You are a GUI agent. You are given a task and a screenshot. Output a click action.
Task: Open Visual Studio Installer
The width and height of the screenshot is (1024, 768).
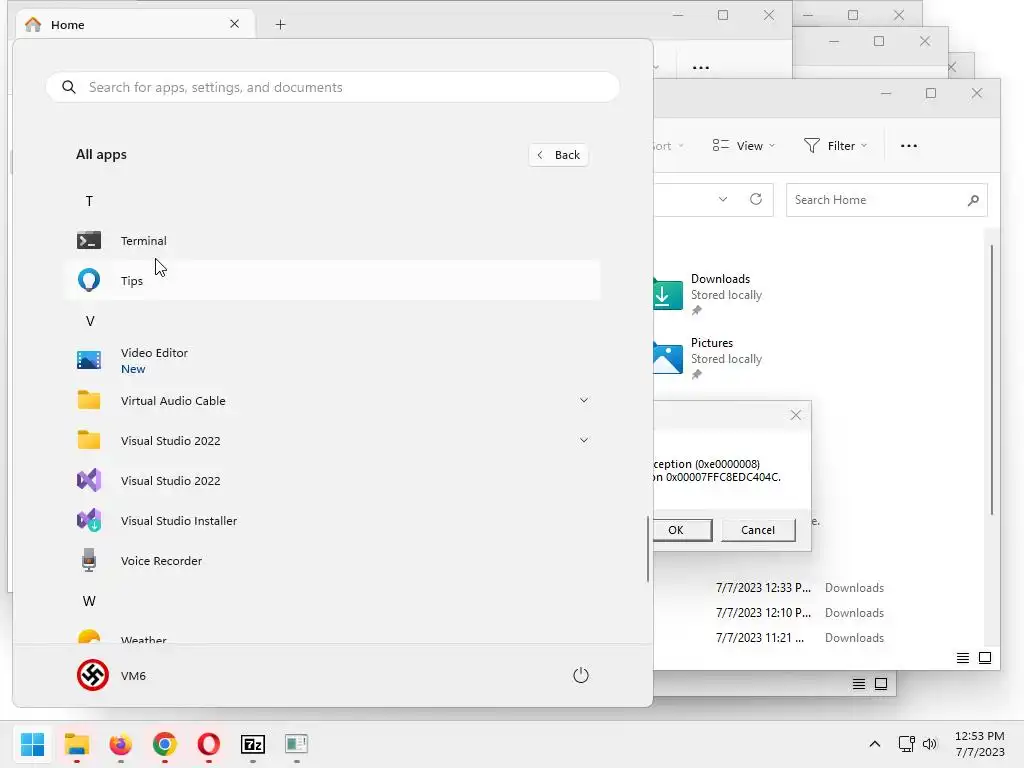[332, 520]
